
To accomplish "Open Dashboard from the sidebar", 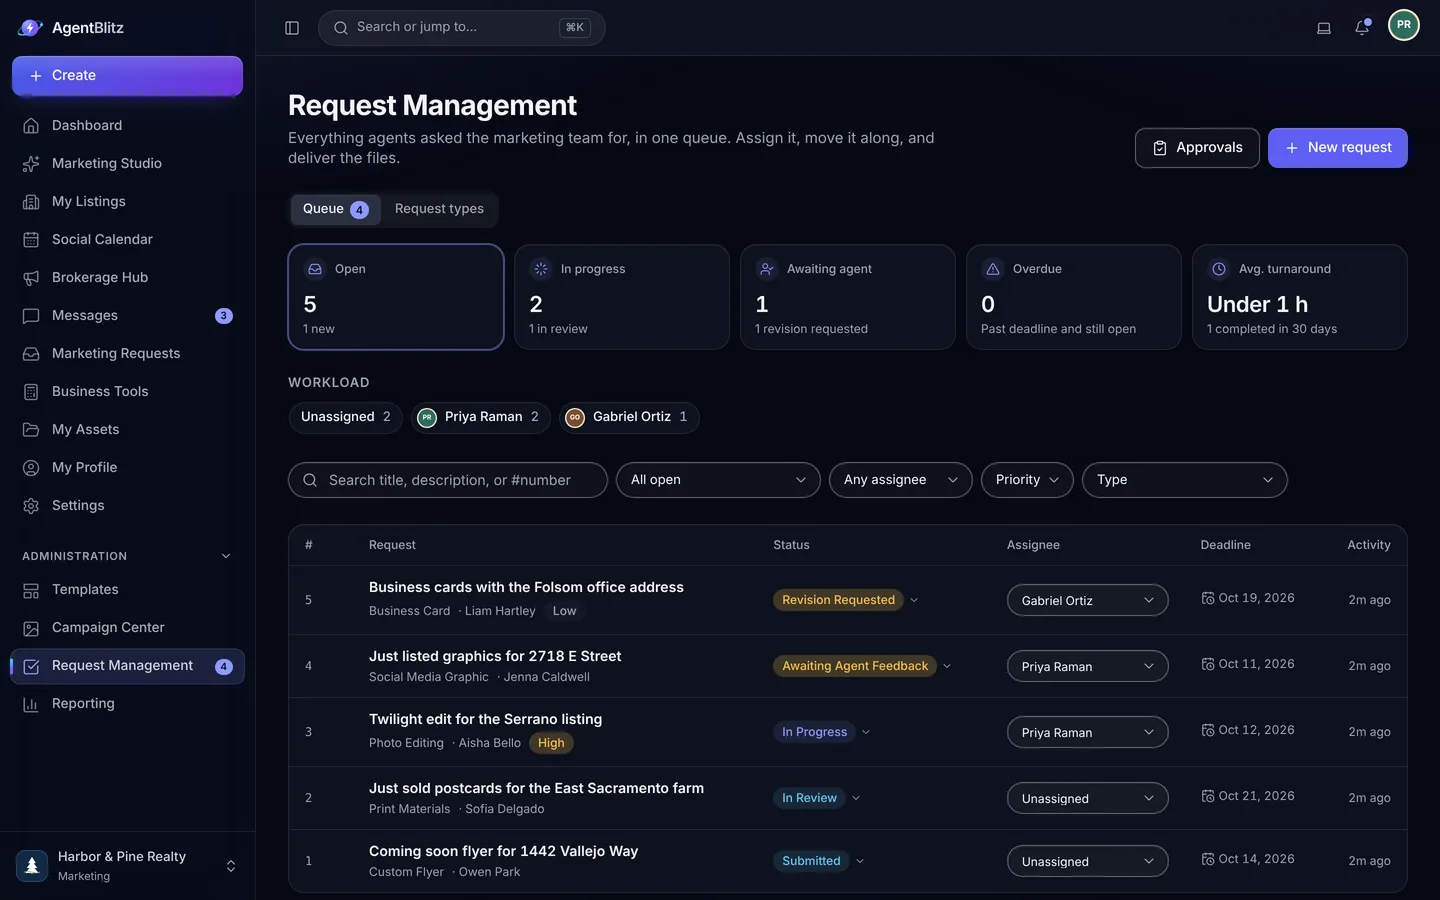I will 127,126.
